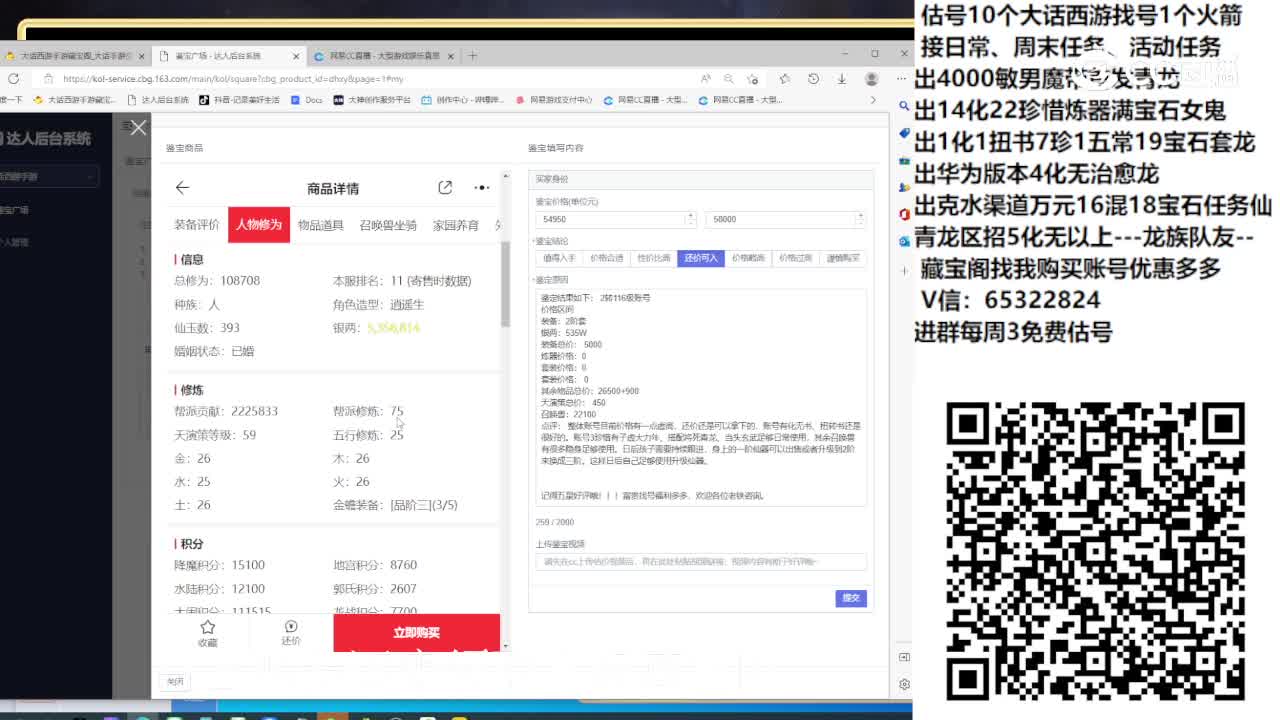The width and height of the screenshot is (1280, 720).
Task: Select the 值得入手 conclusion option
Action: [x=559, y=258]
